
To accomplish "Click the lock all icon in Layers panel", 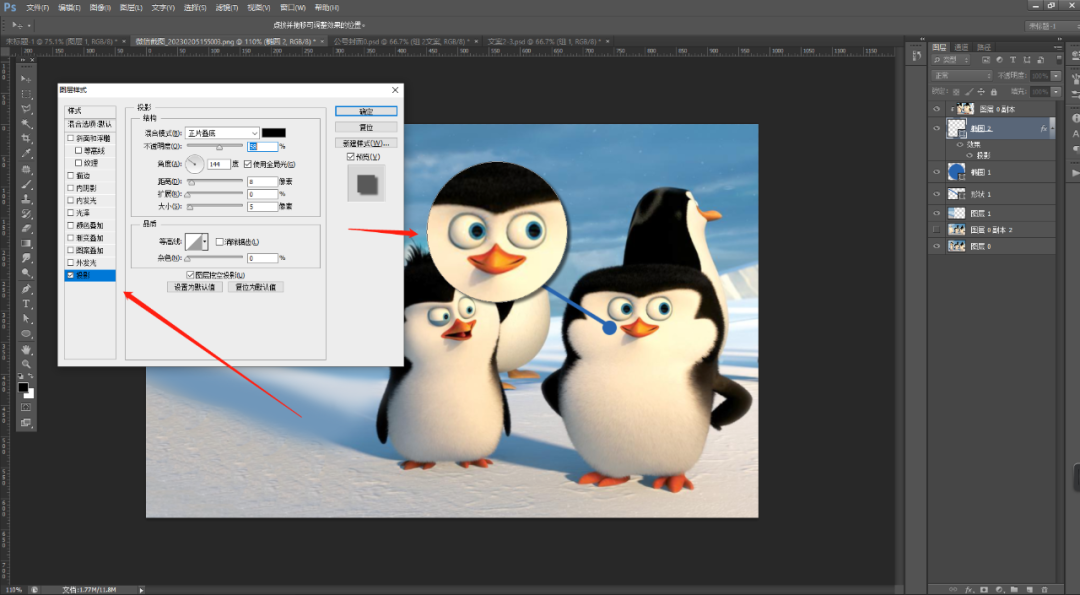I will click(x=993, y=92).
